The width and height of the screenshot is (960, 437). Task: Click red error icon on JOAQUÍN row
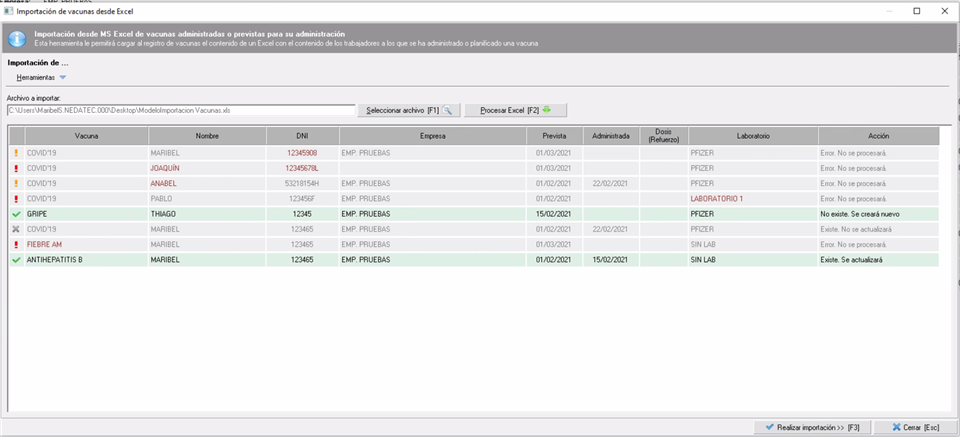16,168
